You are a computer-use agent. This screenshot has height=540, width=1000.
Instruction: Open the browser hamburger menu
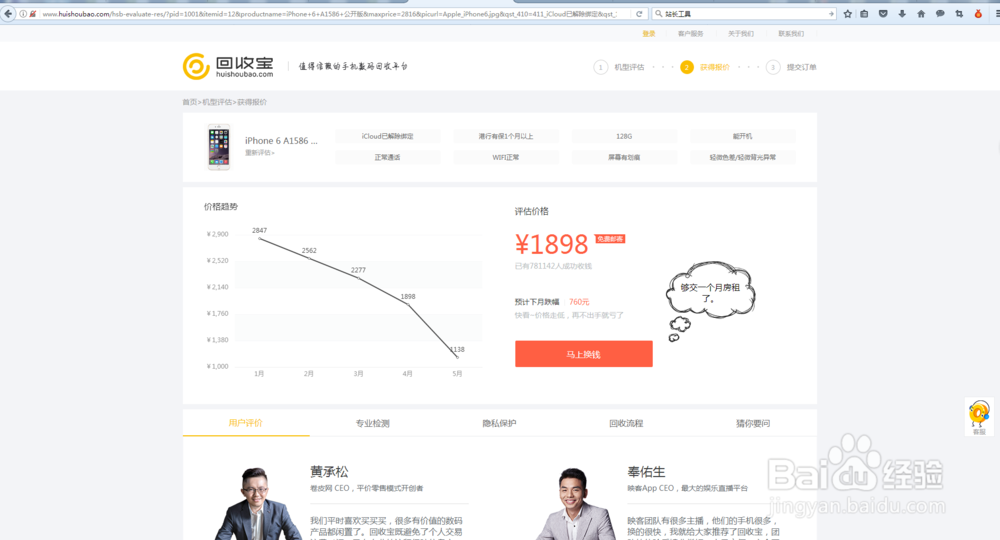(x=997, y=13)
